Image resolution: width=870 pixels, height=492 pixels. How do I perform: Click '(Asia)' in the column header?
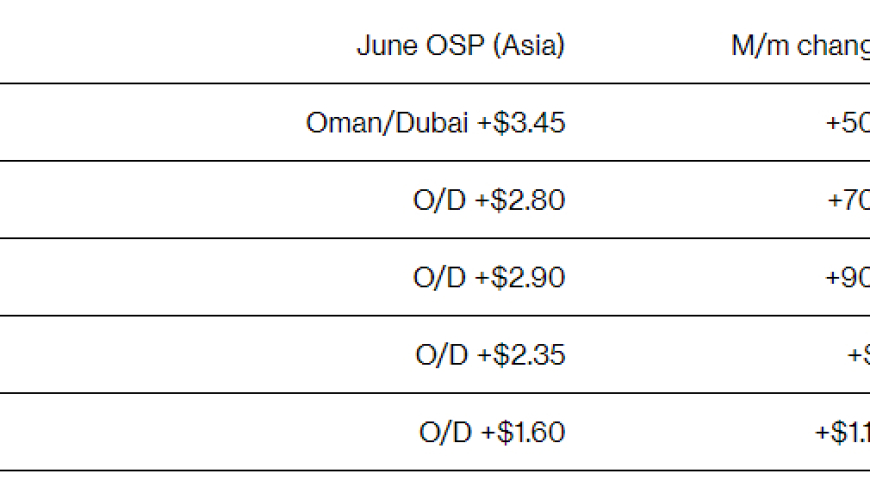click(x=529, y=45)
